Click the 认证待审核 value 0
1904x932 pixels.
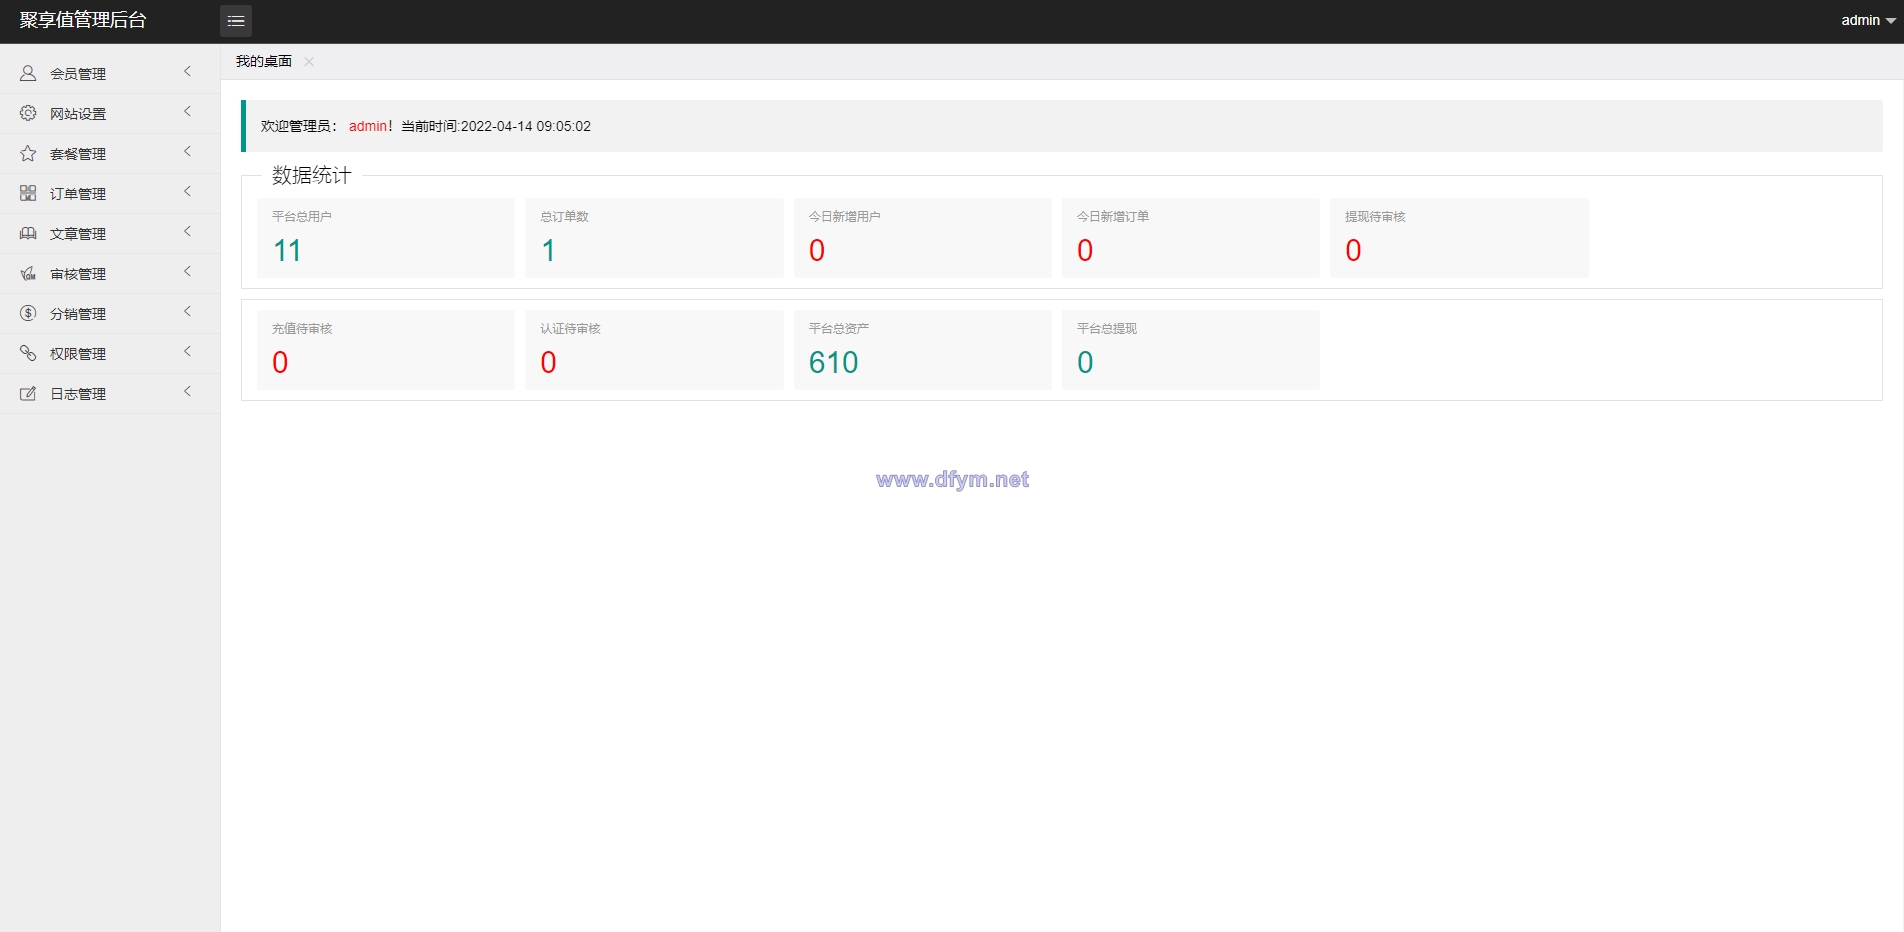pyautogui.click(x=548, y=362)
